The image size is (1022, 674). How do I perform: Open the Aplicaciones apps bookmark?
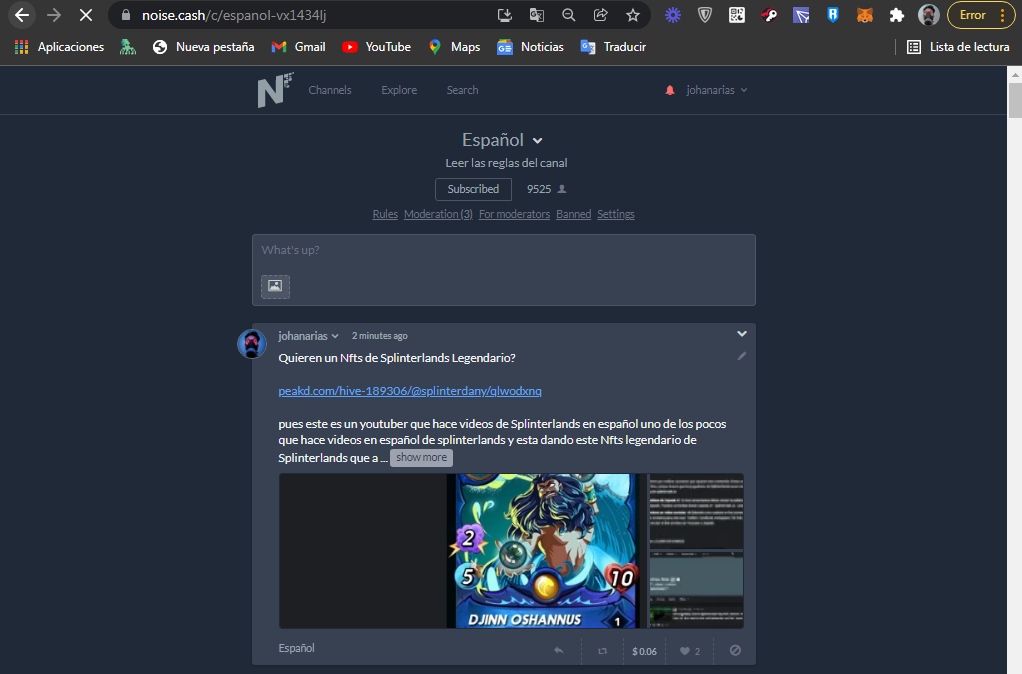(x=59, y=47)
